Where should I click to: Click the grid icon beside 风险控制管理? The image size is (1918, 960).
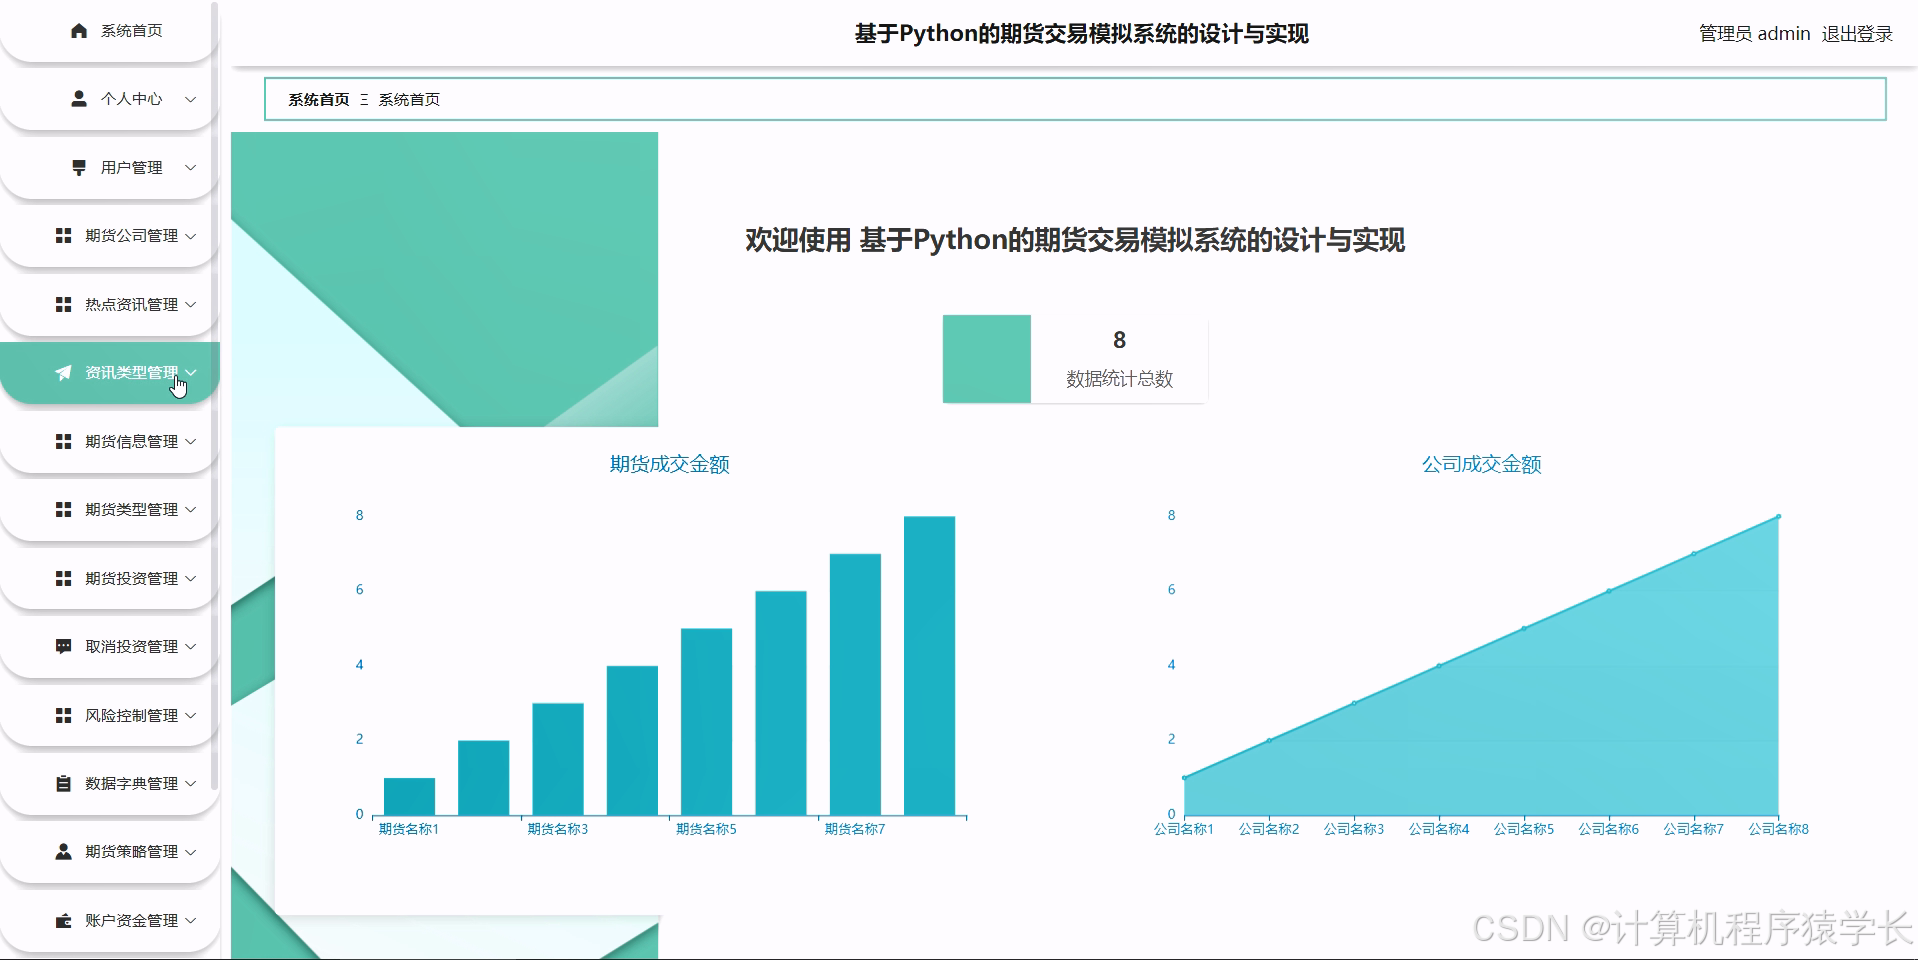[x=63, y=715]
